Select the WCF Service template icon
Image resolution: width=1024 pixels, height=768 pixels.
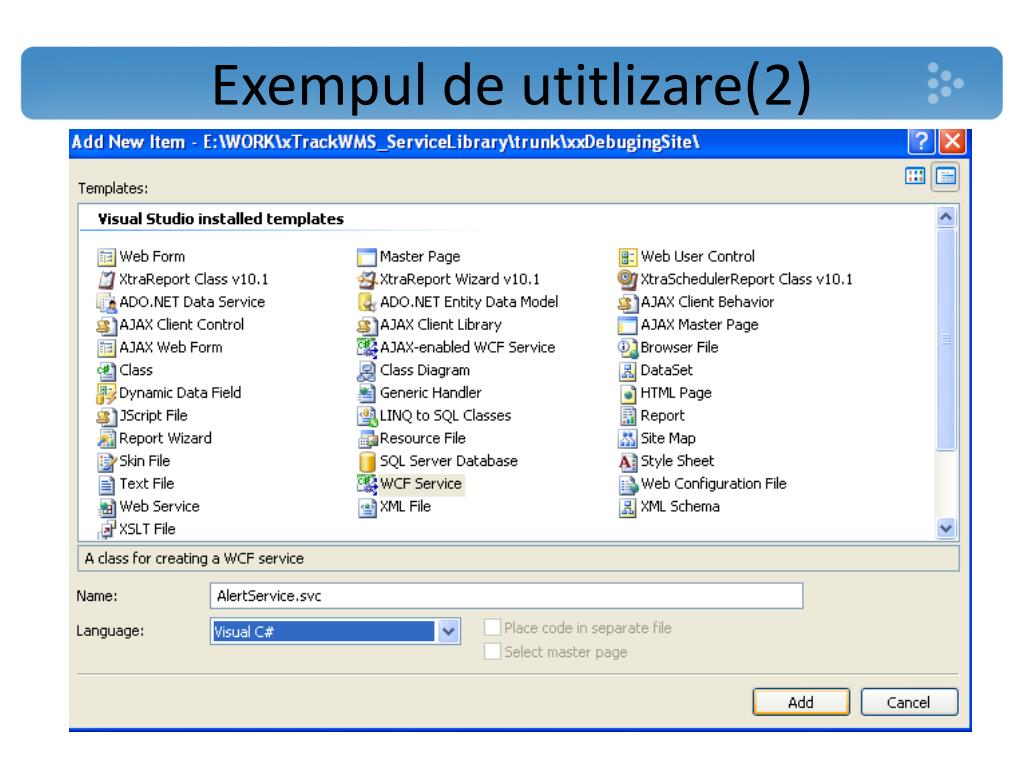point(367,485)
